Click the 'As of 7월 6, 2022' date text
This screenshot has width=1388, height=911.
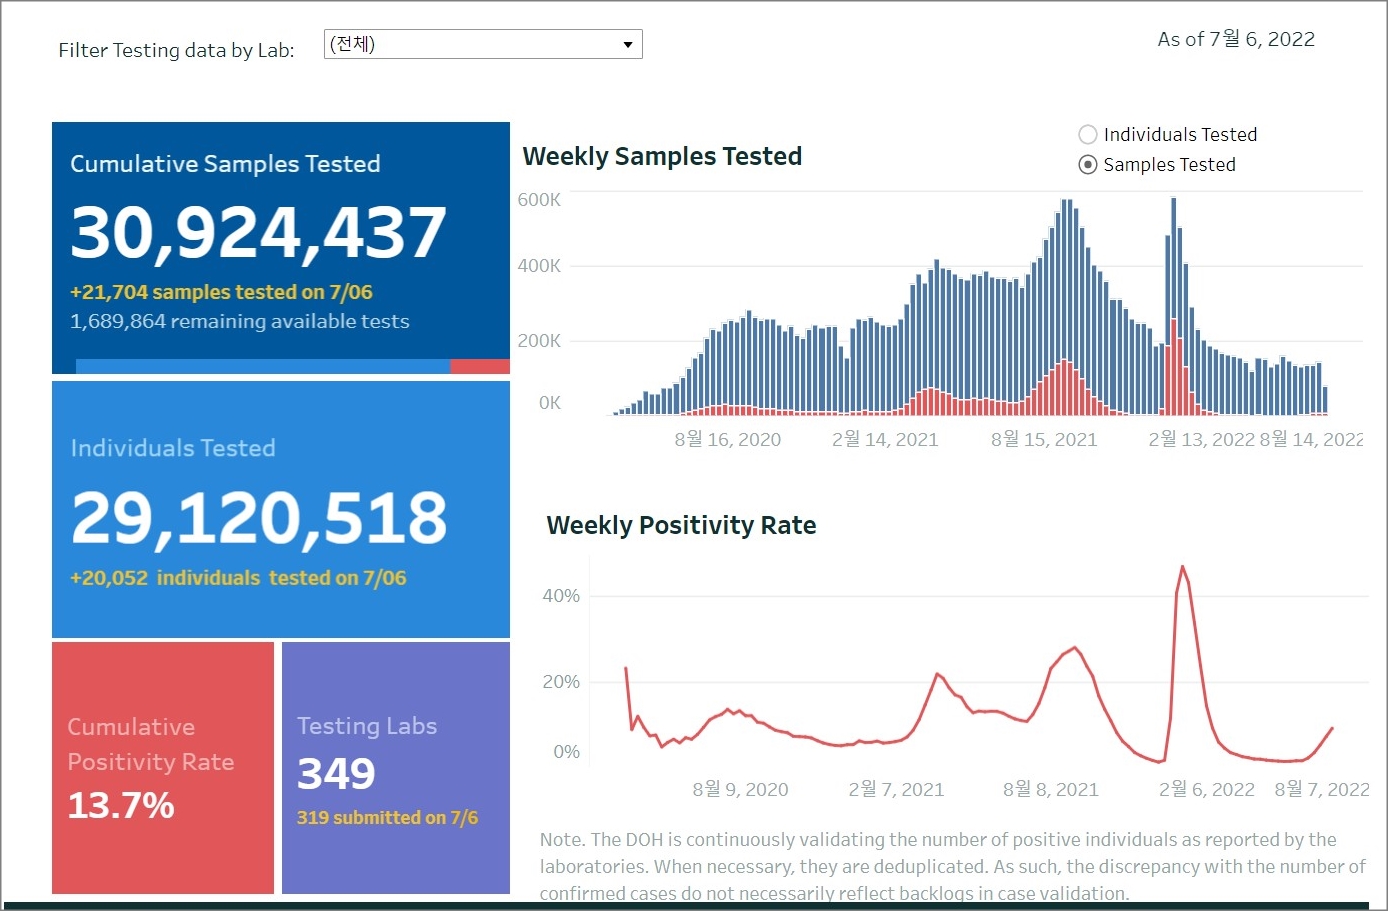(x=1236, y=39)
